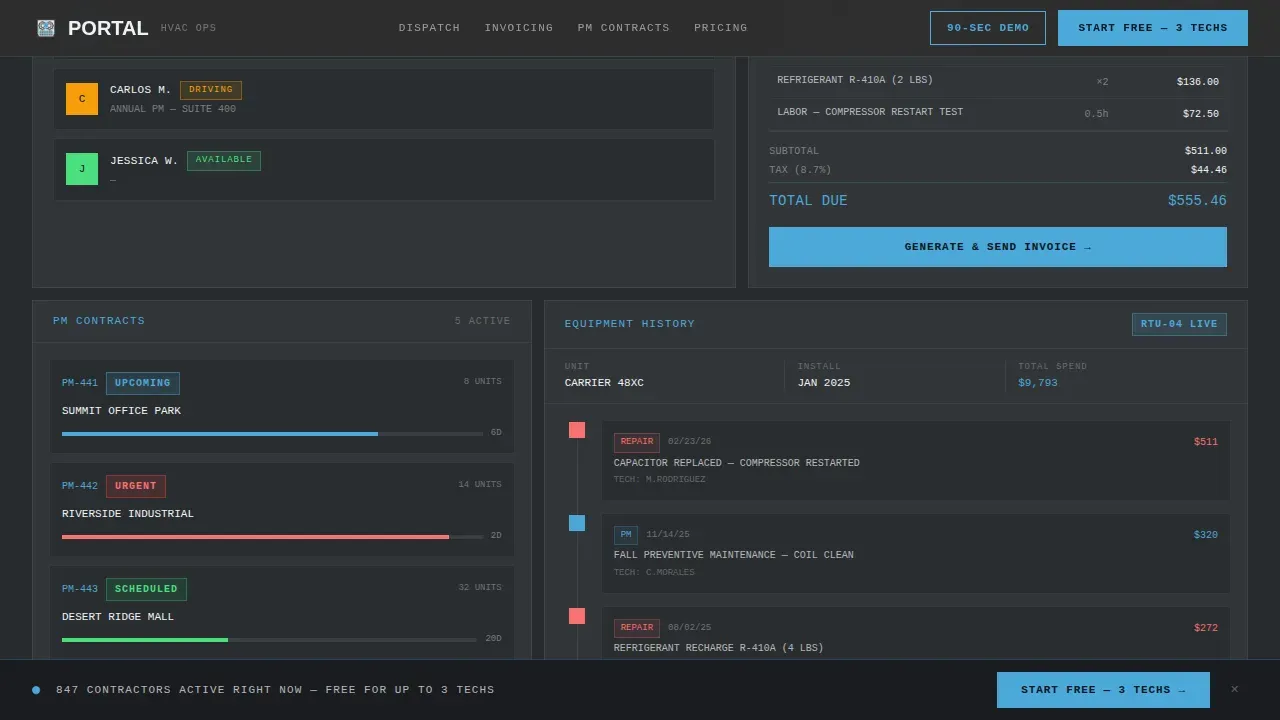
Task: Click the $511 repair cost
Action: [1206, 442]
